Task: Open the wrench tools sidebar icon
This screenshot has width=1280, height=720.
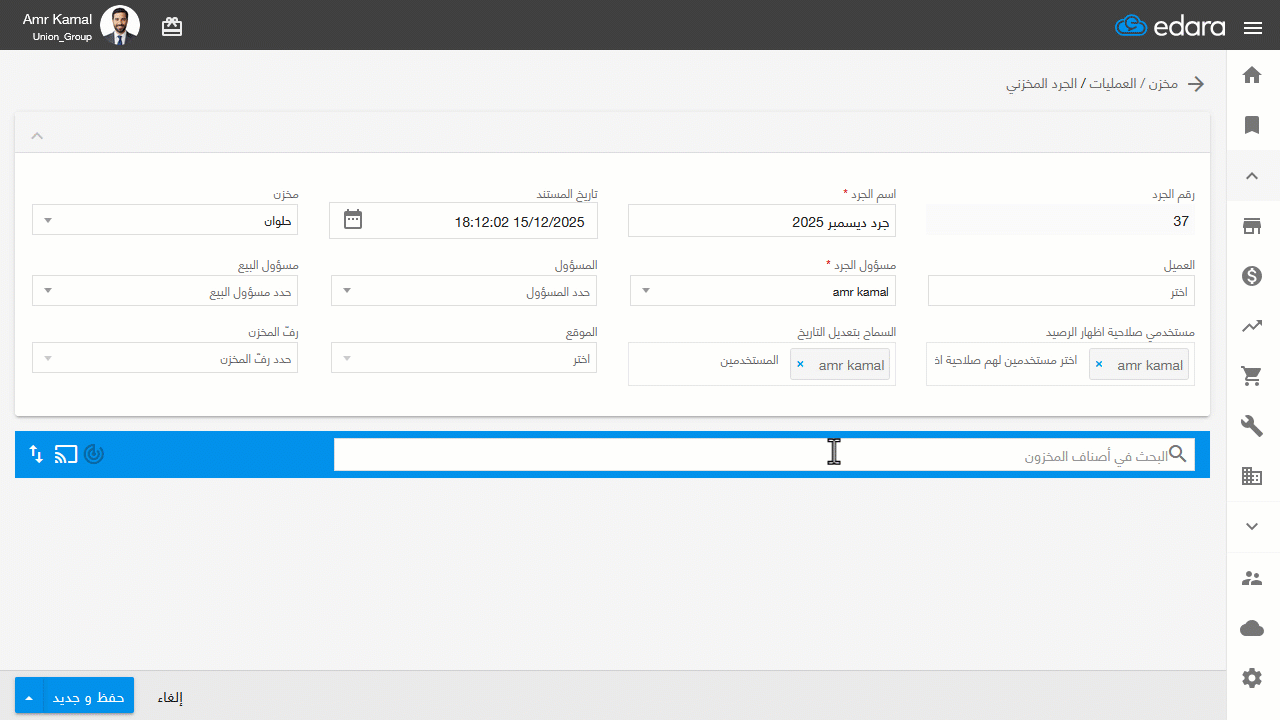Action: pos(1252,427)
